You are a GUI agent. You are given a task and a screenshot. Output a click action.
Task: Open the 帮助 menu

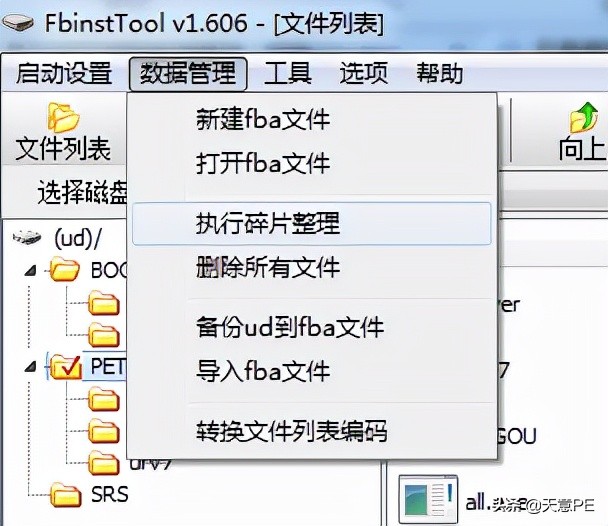pos(439,73)
